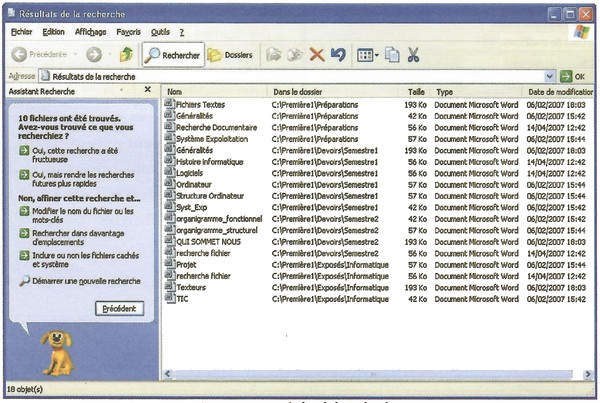Expand the address bar dropdown
The height and width of the screenshot is (403, 600).
pyautogui.click(x=551, y=76)
